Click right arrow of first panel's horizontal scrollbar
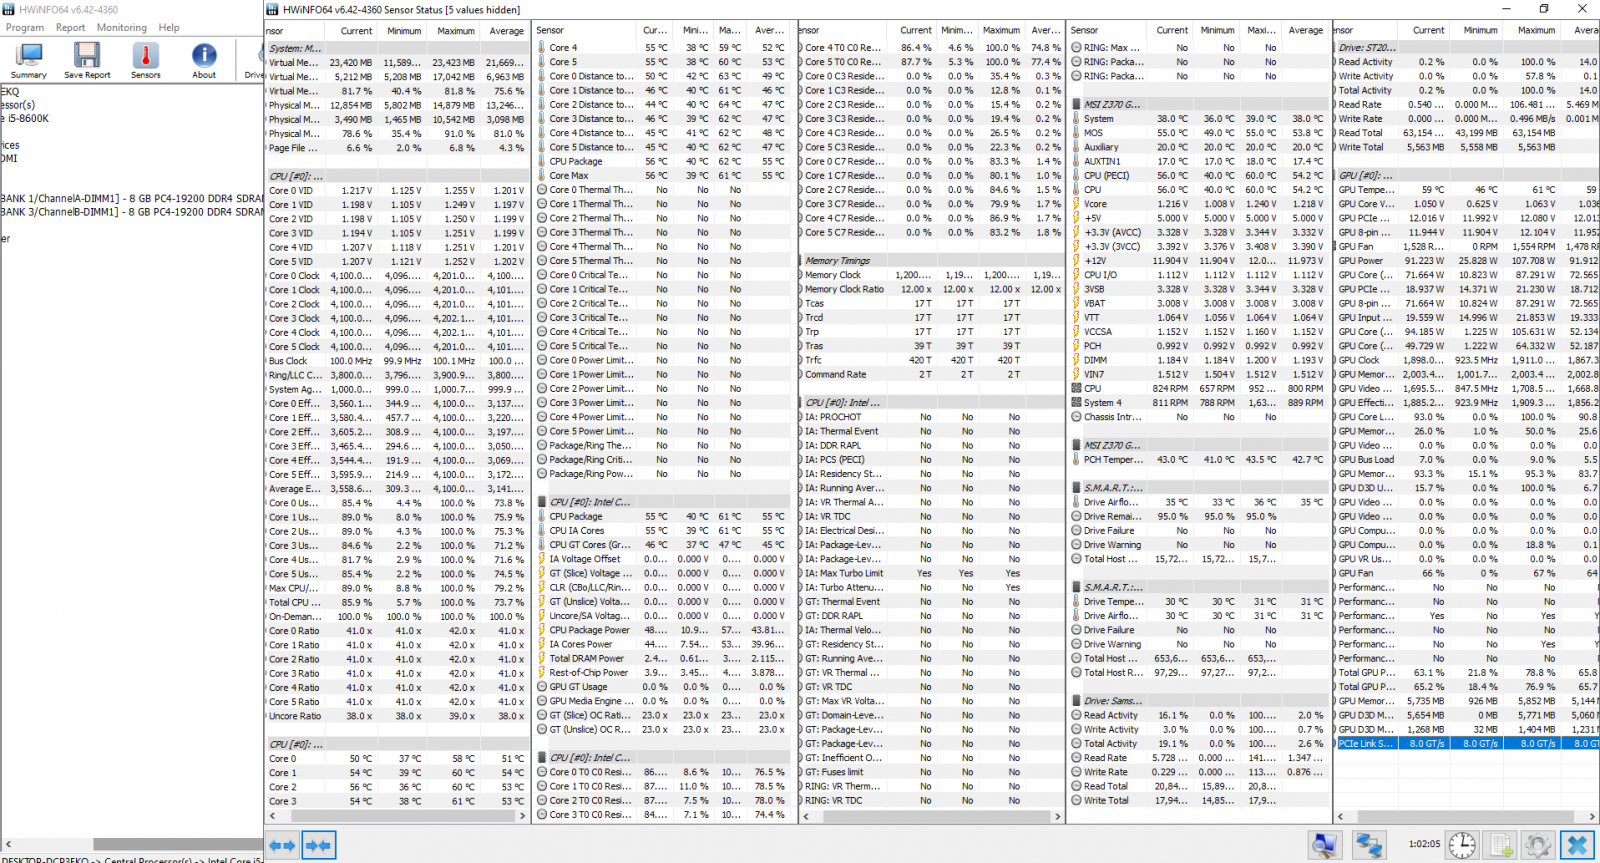The image size is (1600, 863). pyautogui.click(x=522, y=816)
